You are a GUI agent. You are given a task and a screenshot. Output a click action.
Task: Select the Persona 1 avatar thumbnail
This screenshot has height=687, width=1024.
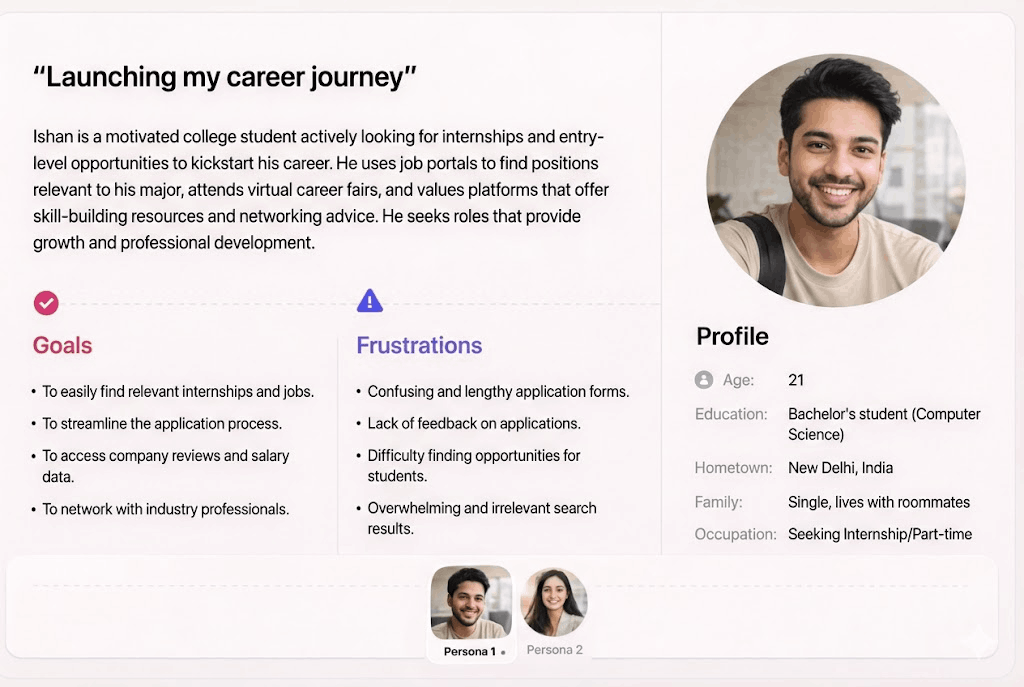click(x=470, y=603)
